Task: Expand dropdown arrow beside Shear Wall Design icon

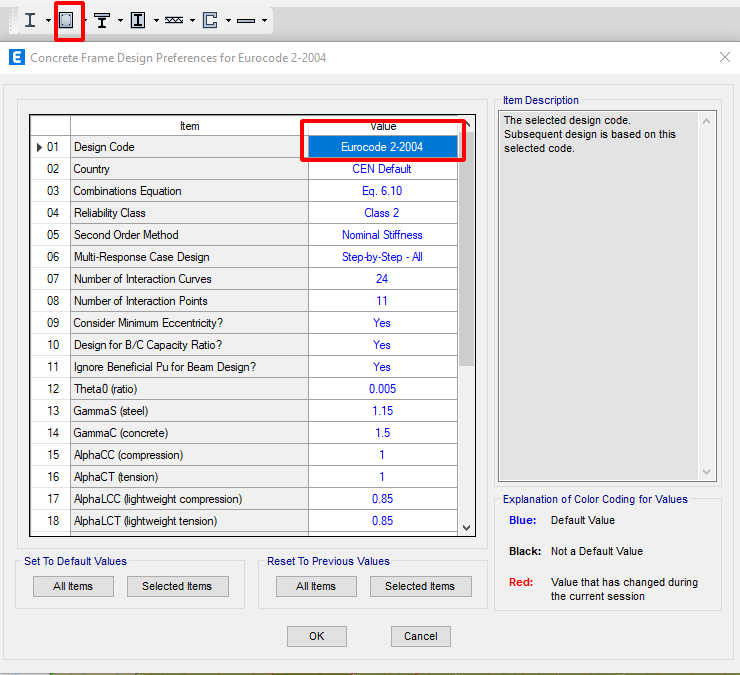Action: [x=228, y=20]
